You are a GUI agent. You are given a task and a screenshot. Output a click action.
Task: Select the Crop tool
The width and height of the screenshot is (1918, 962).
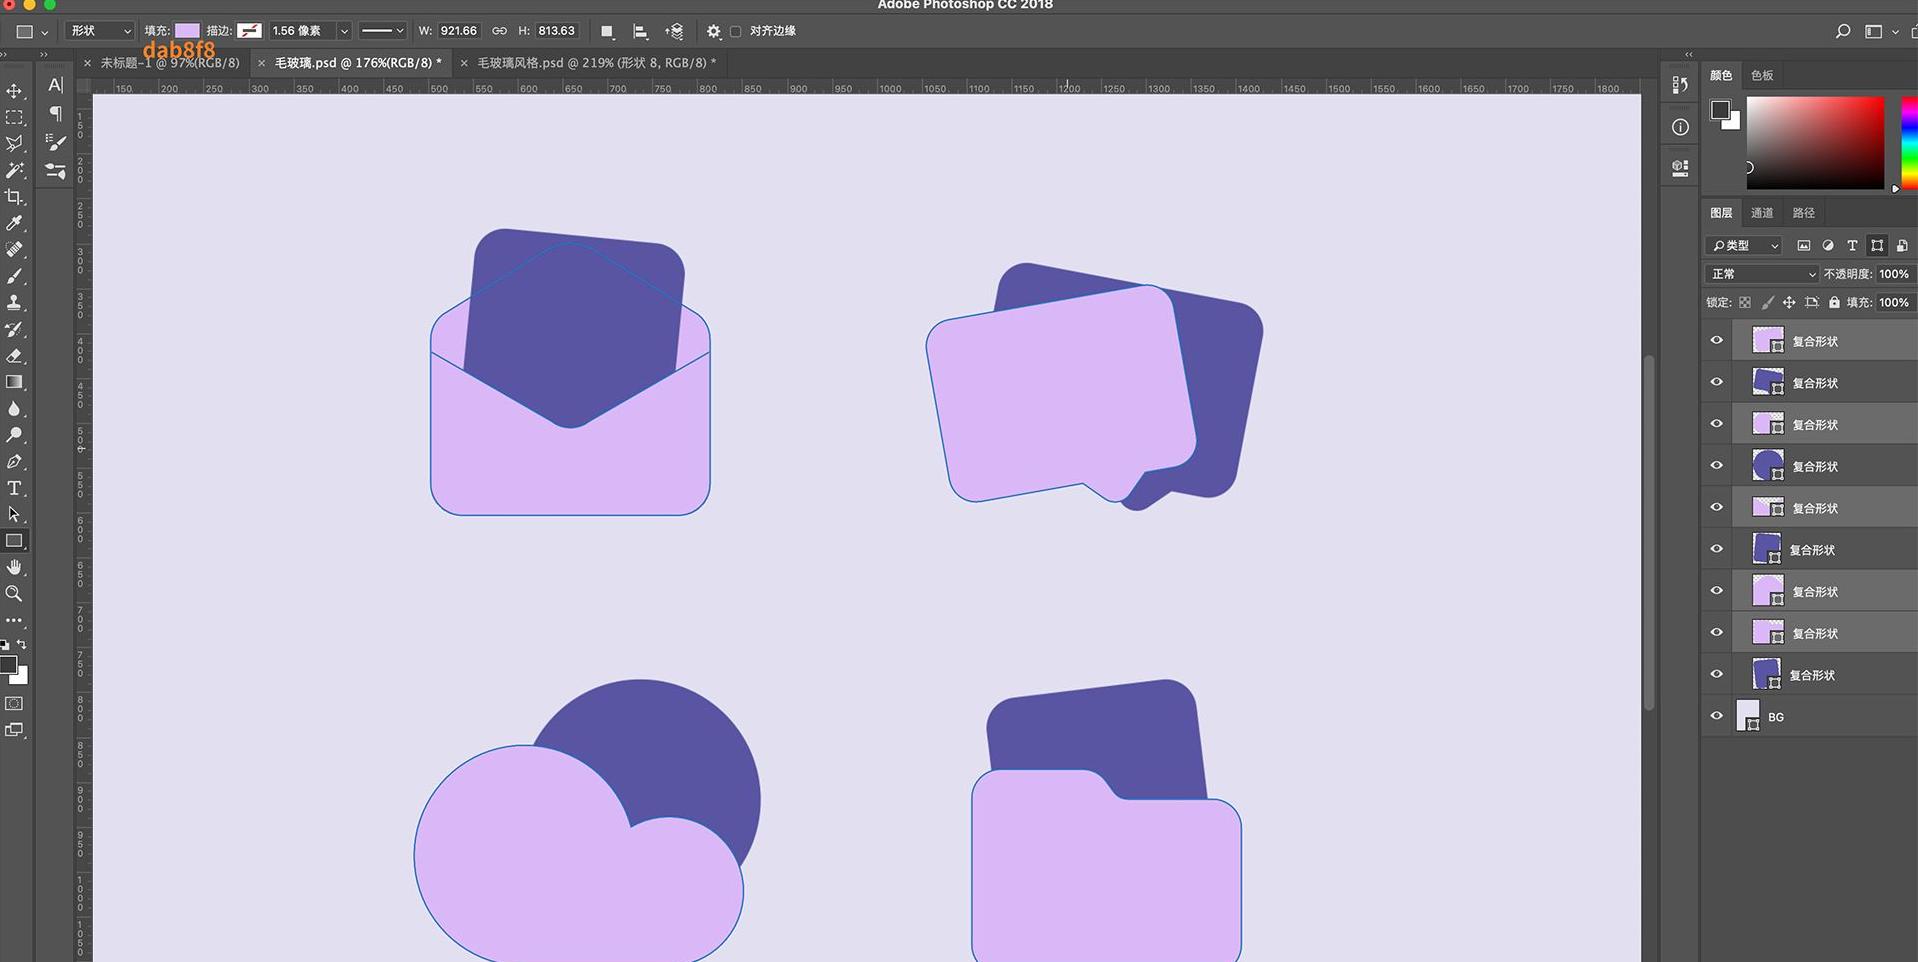click(x=15, y=196)
